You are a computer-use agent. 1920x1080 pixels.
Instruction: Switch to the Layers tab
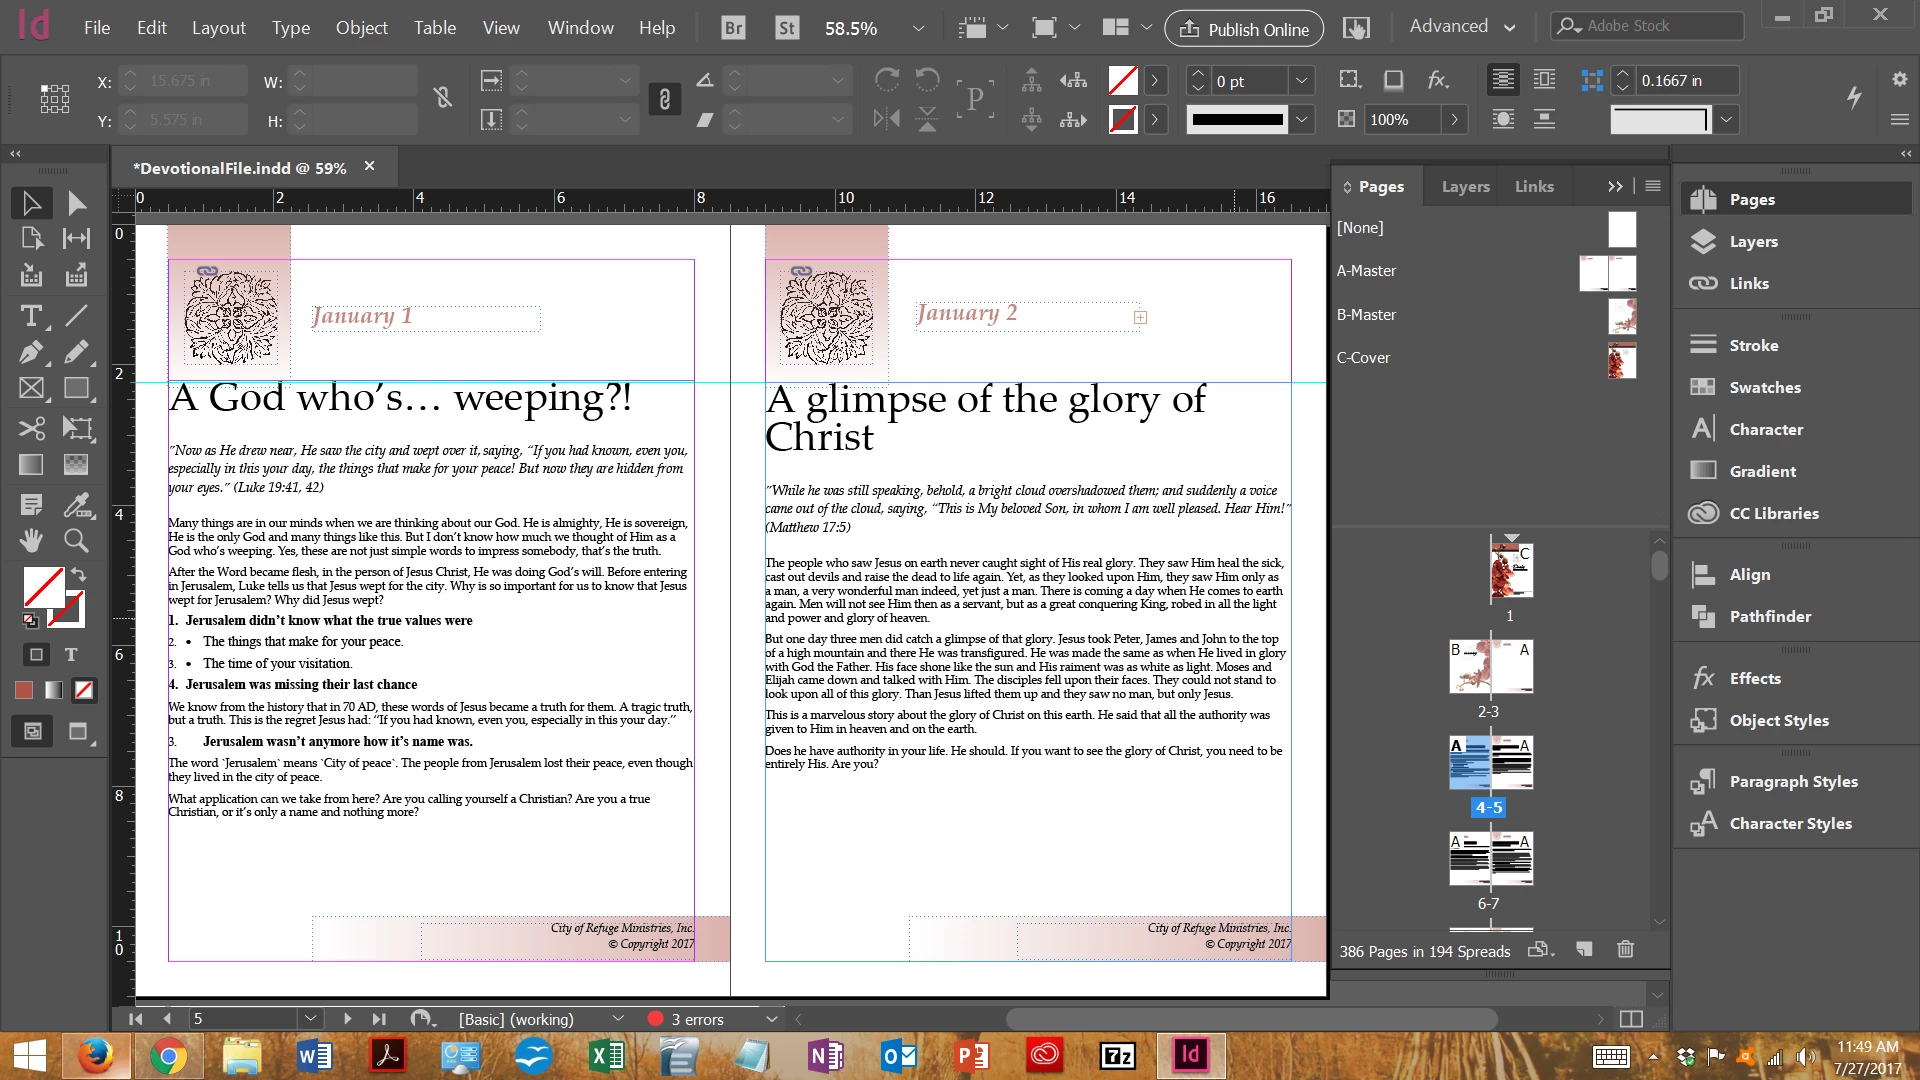pyautogui.click(x=1465, y=187)
